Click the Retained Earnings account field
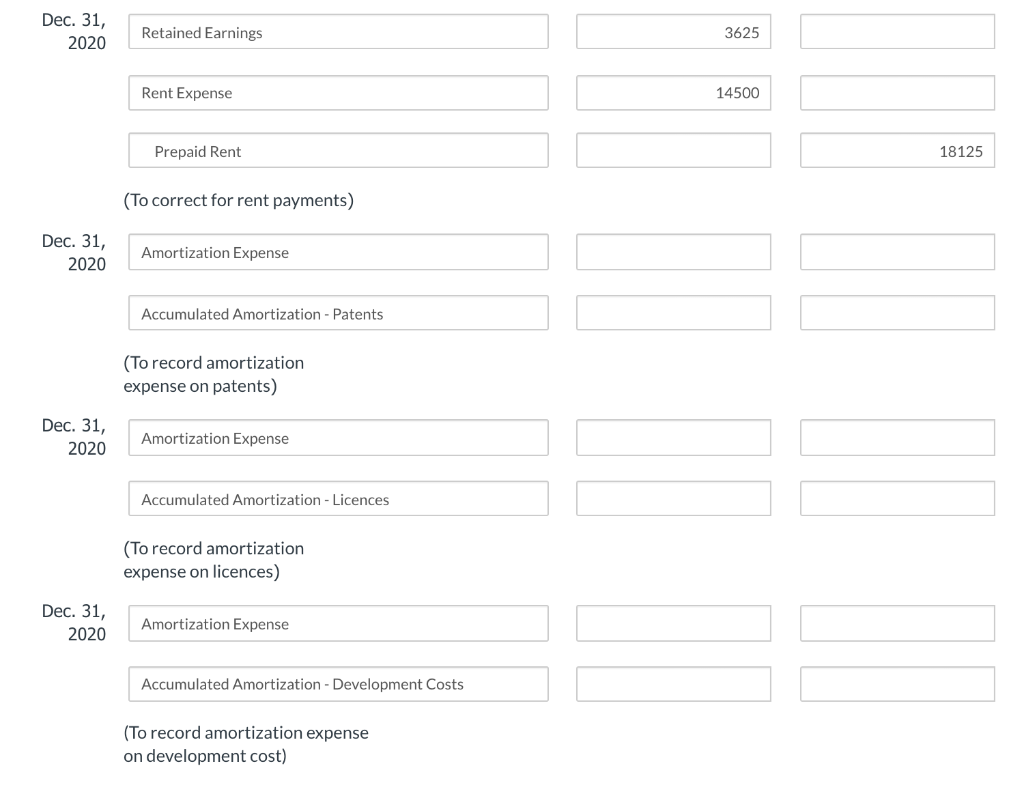 click(x=338, y=31)
